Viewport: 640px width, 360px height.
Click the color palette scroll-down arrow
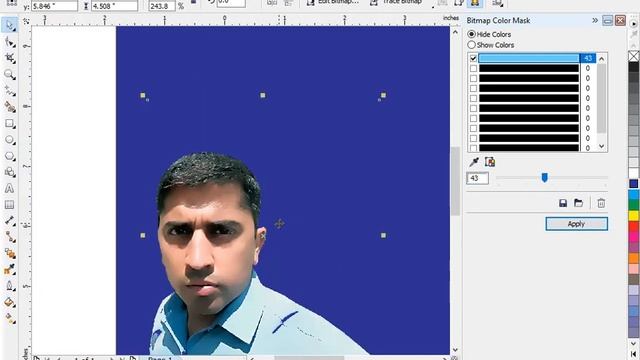[x=633, y=344]
